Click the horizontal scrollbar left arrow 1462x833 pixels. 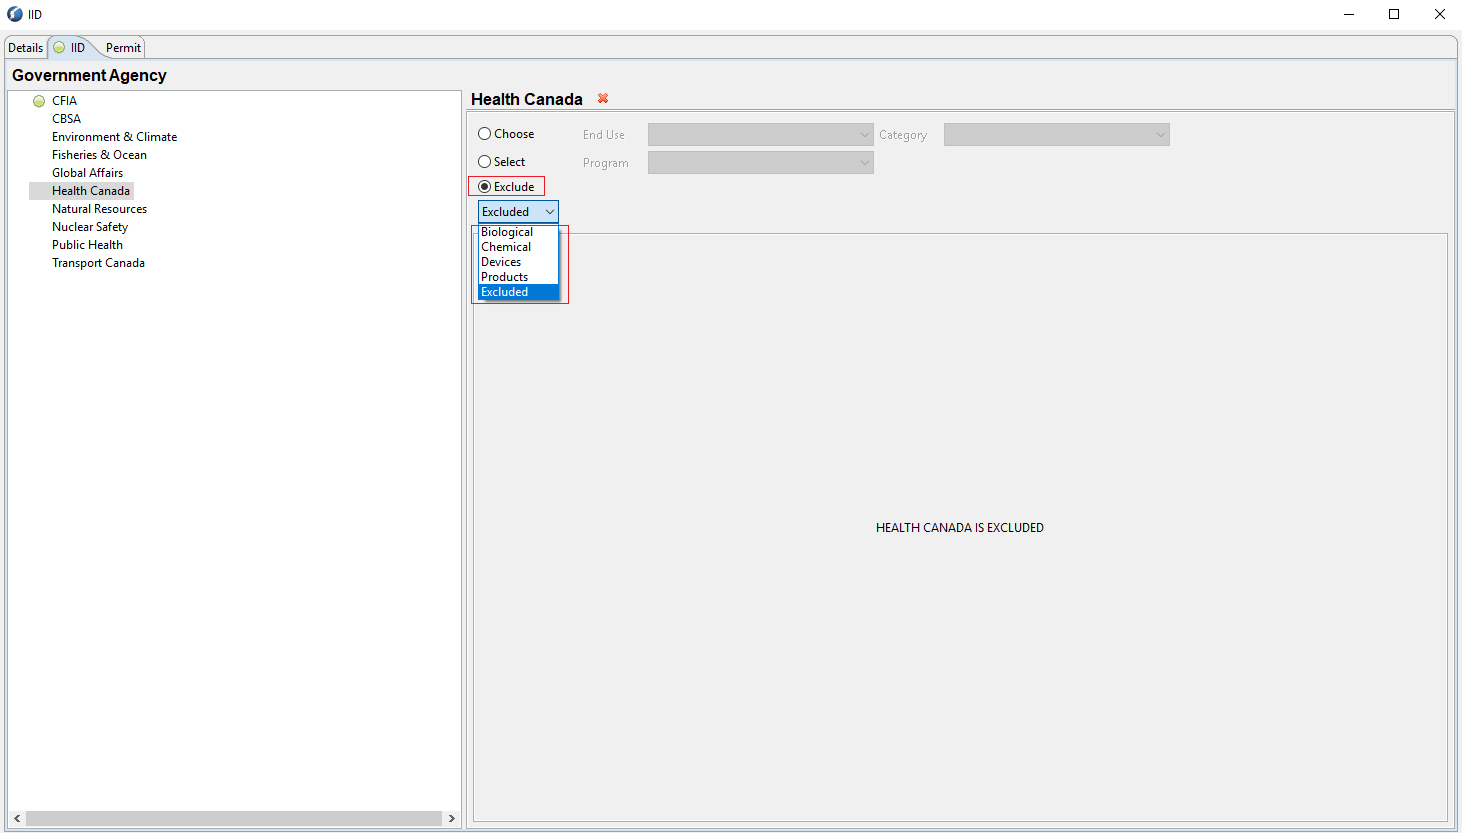tap(17, 818)
